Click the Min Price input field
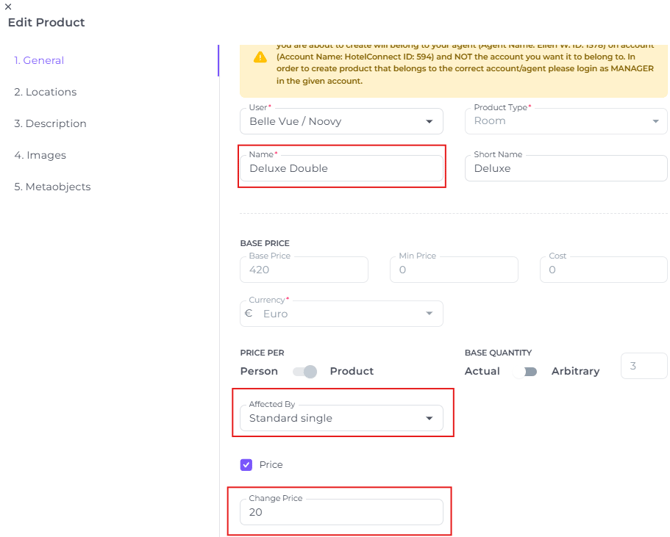Image resolution: width=670 pixels, height=537 pixels. click(454, 269)
